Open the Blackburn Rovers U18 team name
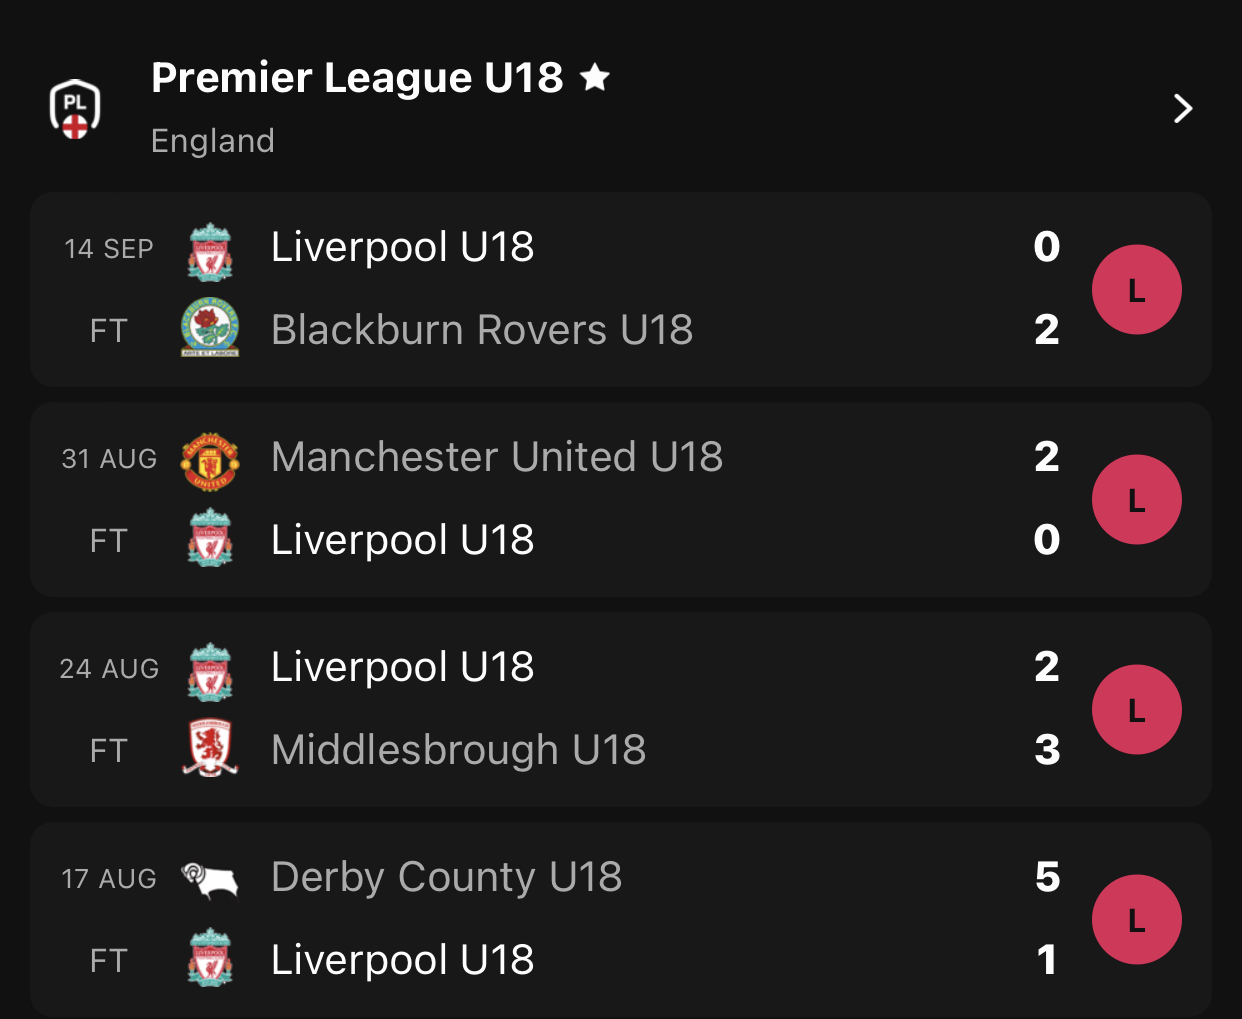 [482, 330]
